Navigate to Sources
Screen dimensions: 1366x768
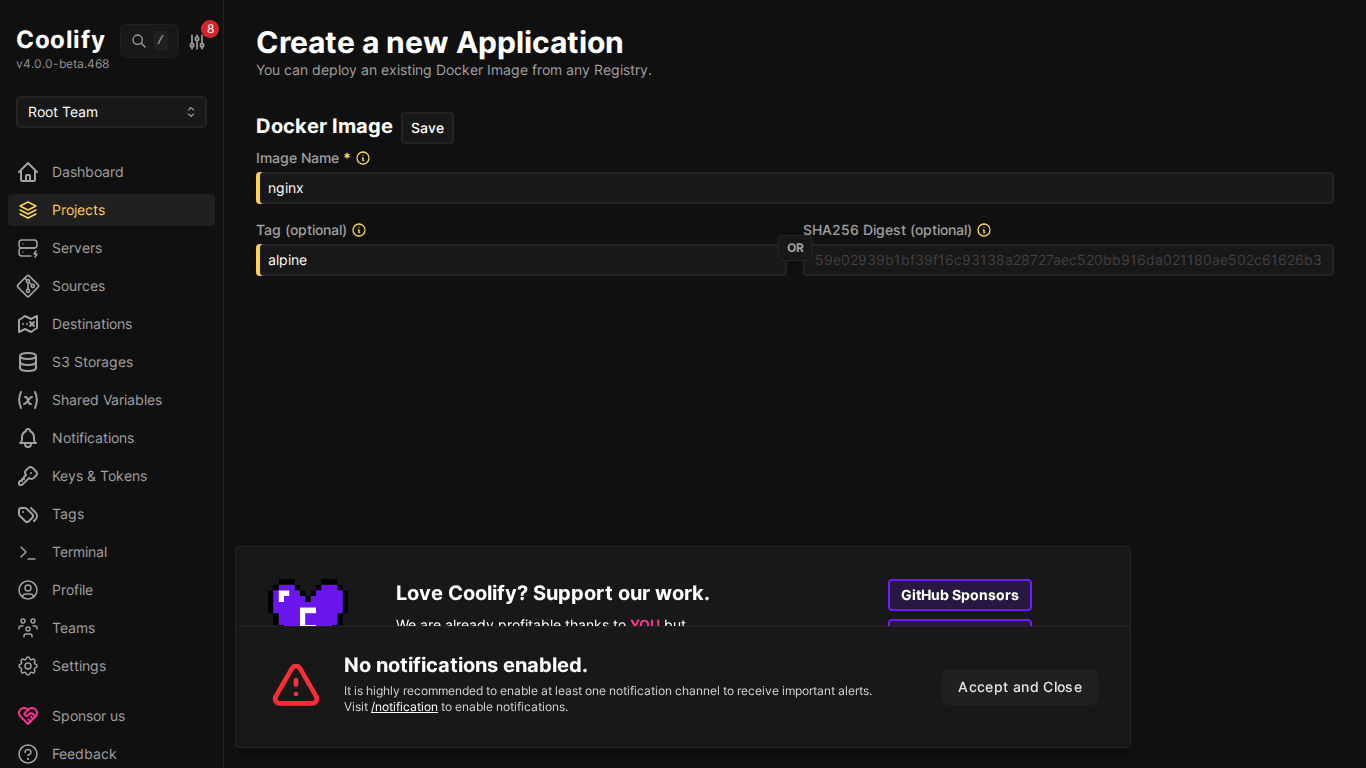pyautogui.click(x=78, y=285)
